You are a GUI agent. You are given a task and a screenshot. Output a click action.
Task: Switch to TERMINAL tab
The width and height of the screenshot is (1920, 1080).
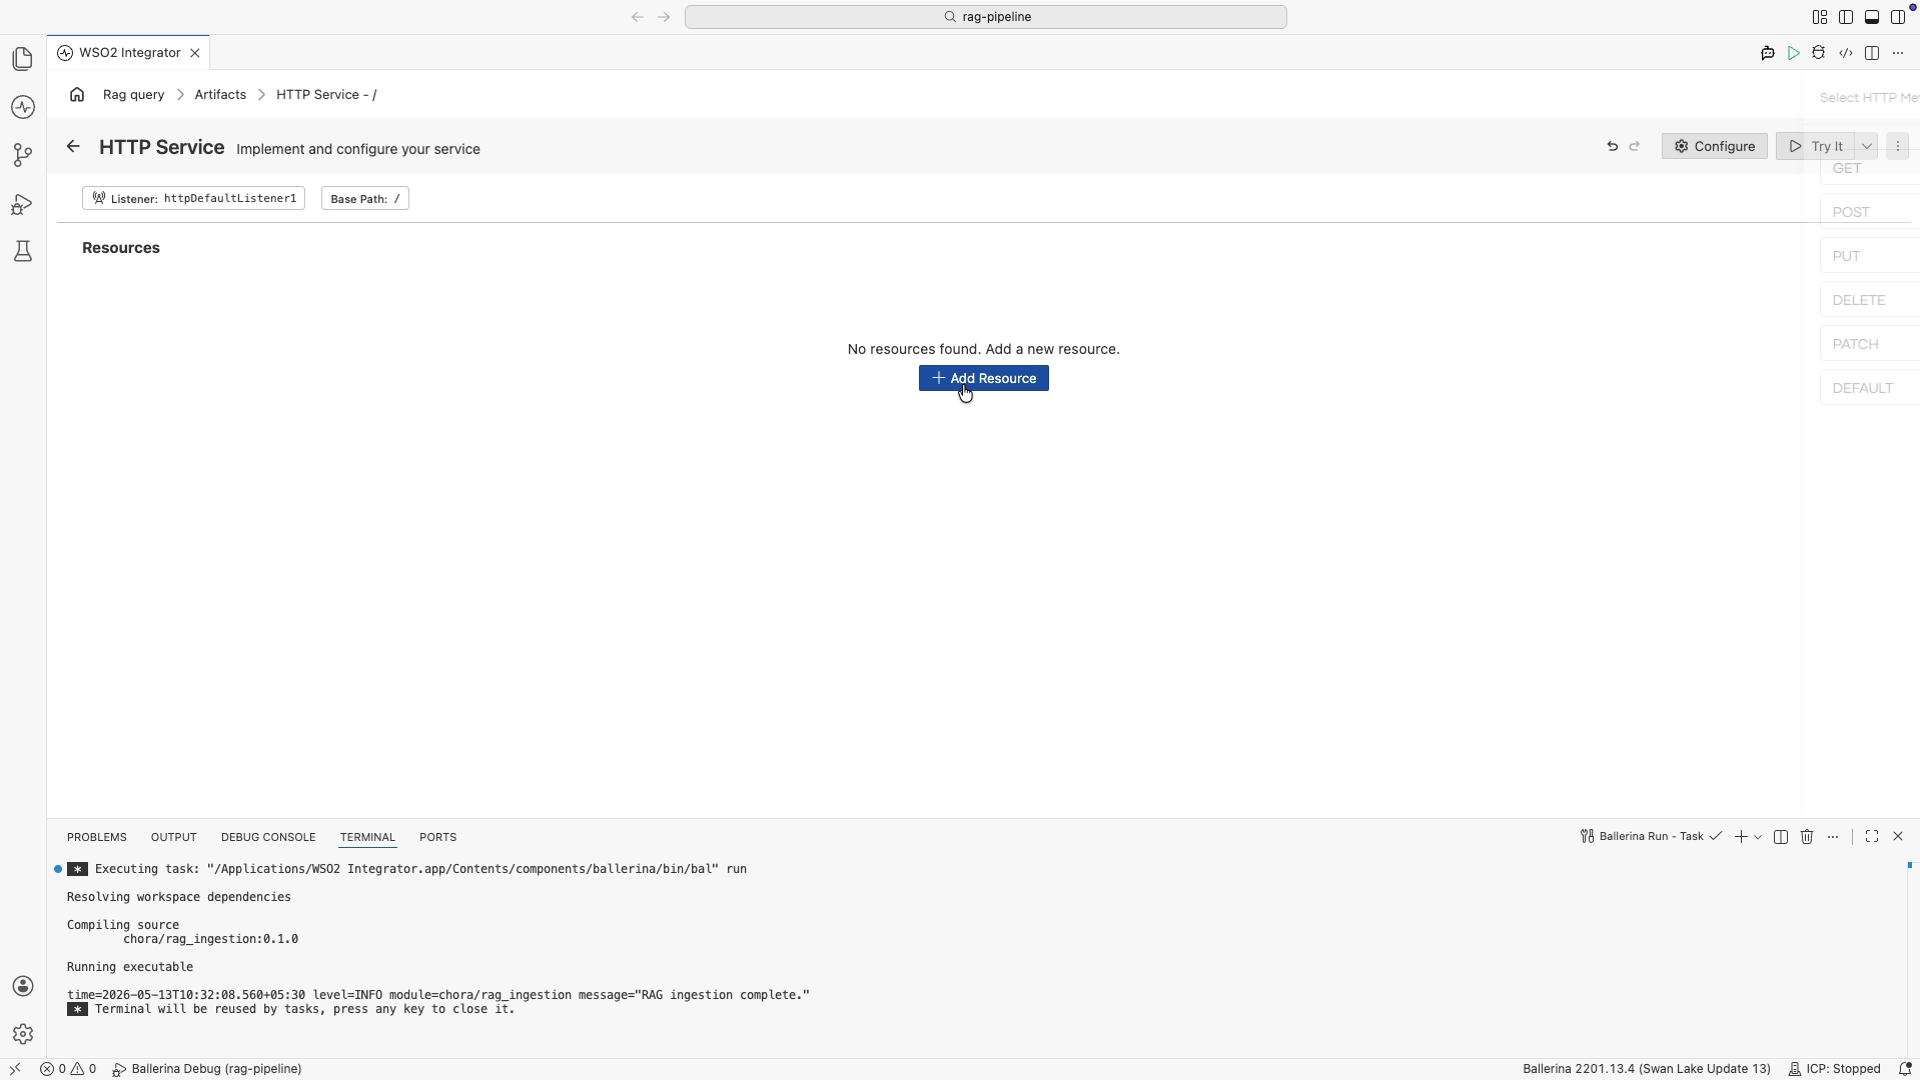tap(367, 838)
